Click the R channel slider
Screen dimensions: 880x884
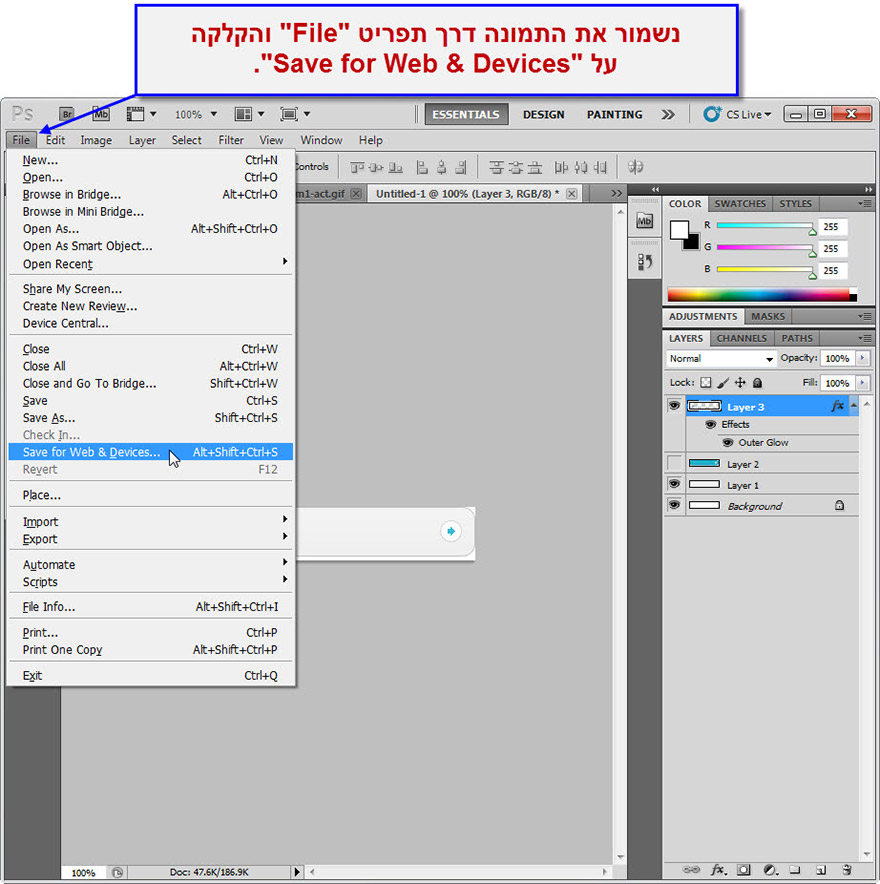pos(765,226)
